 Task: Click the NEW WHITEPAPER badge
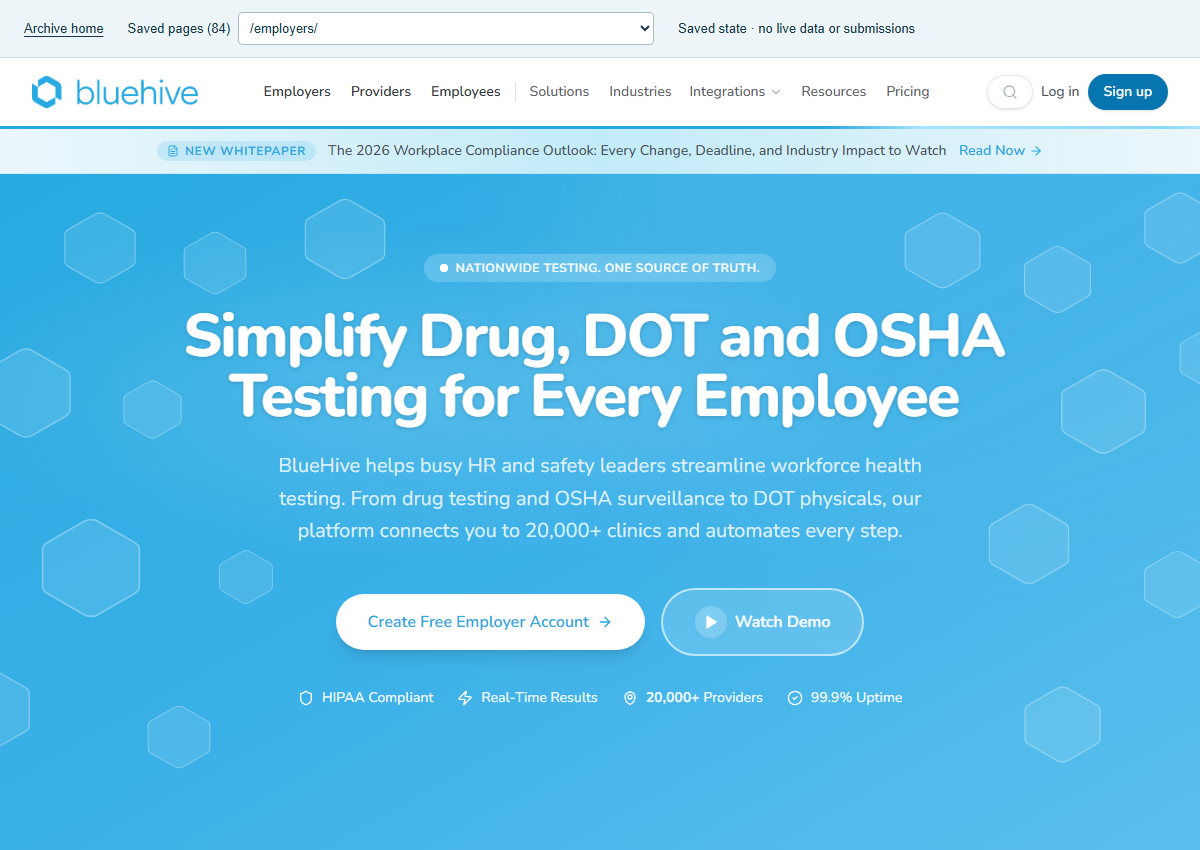pyautogui.click(x=237, y=151)
